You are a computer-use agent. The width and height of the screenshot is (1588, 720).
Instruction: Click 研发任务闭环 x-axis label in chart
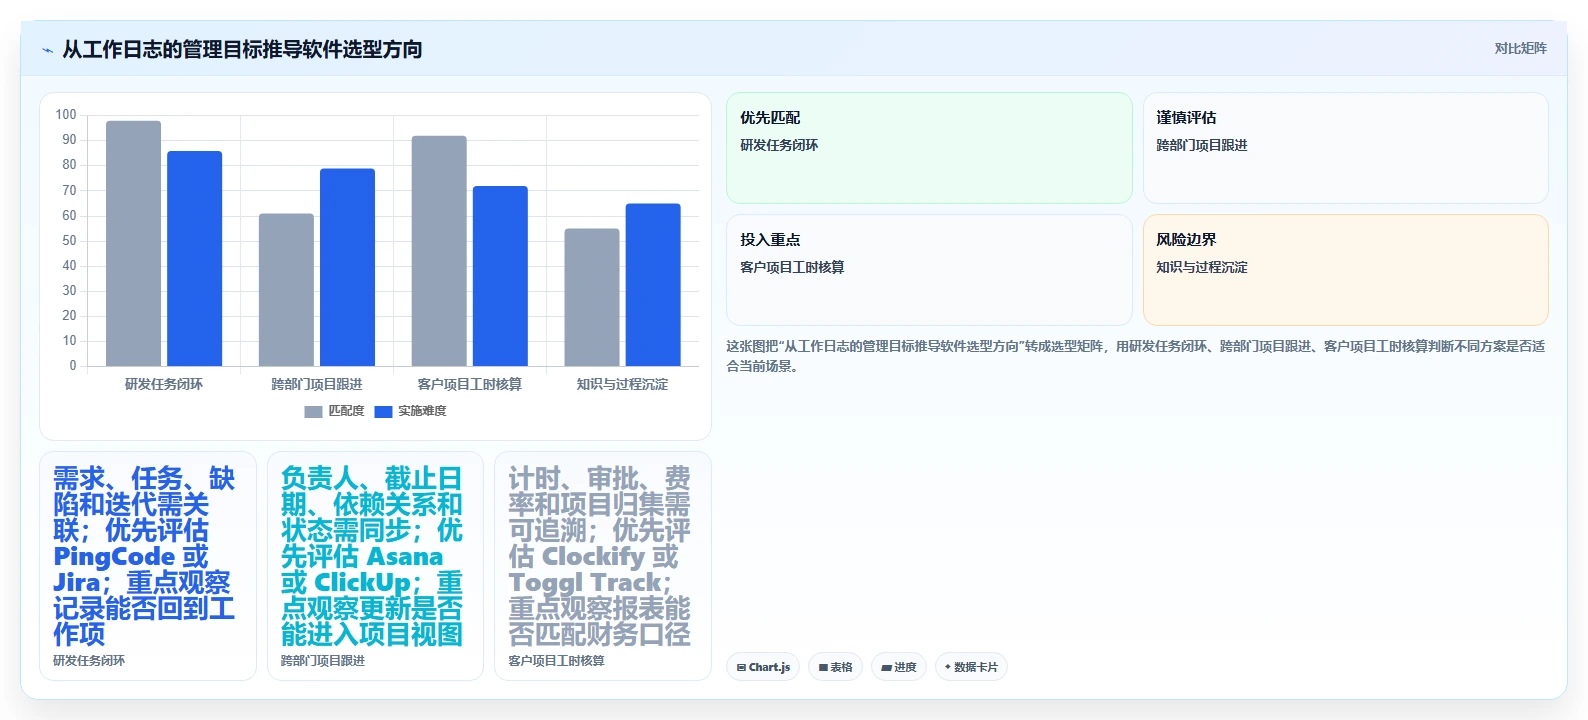pos(163,384)
